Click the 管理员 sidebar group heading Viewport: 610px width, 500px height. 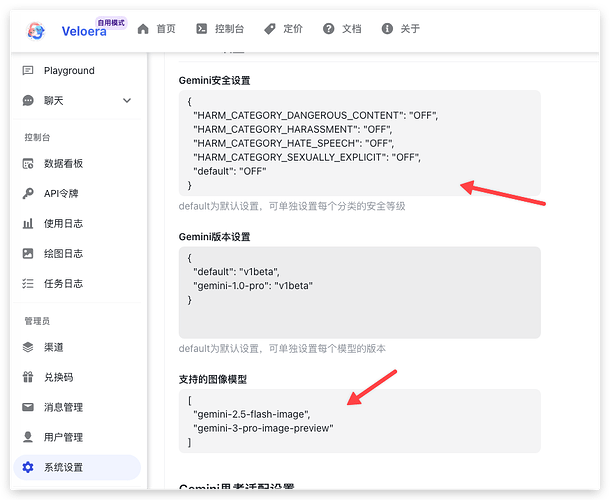pos(37,321)
